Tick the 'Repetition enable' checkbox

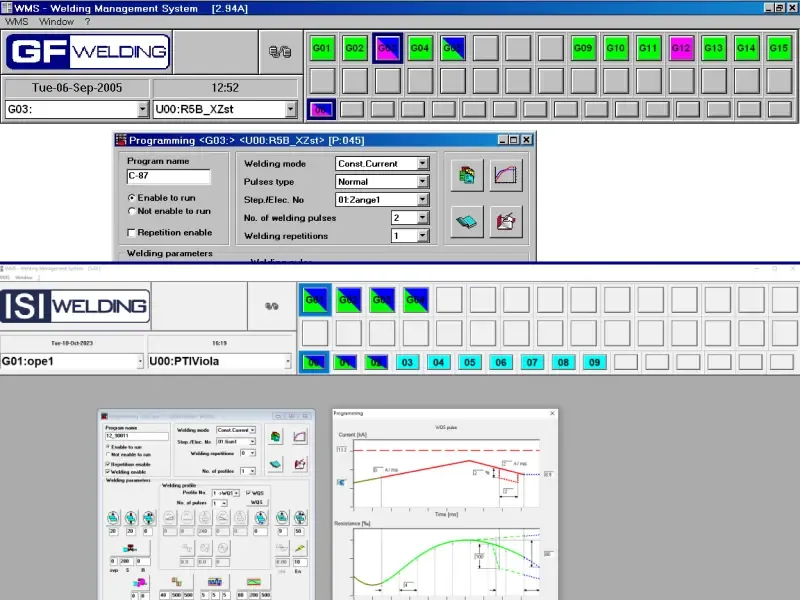[x=132, y=232]
